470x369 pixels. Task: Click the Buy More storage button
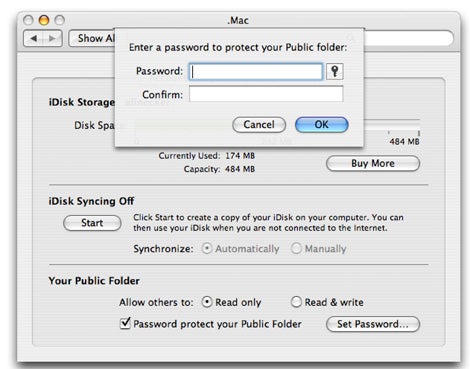(373, 163)
